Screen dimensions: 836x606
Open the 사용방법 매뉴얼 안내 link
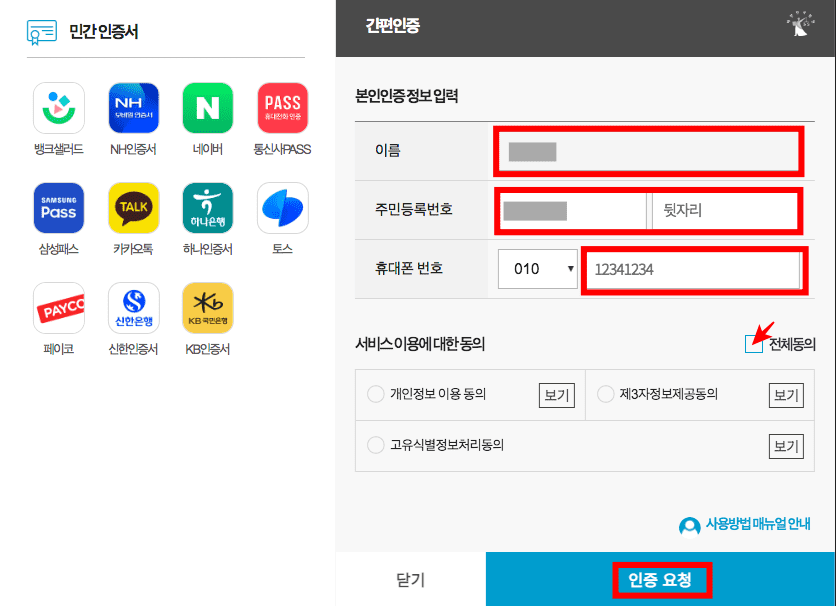[x=758, y=524]
